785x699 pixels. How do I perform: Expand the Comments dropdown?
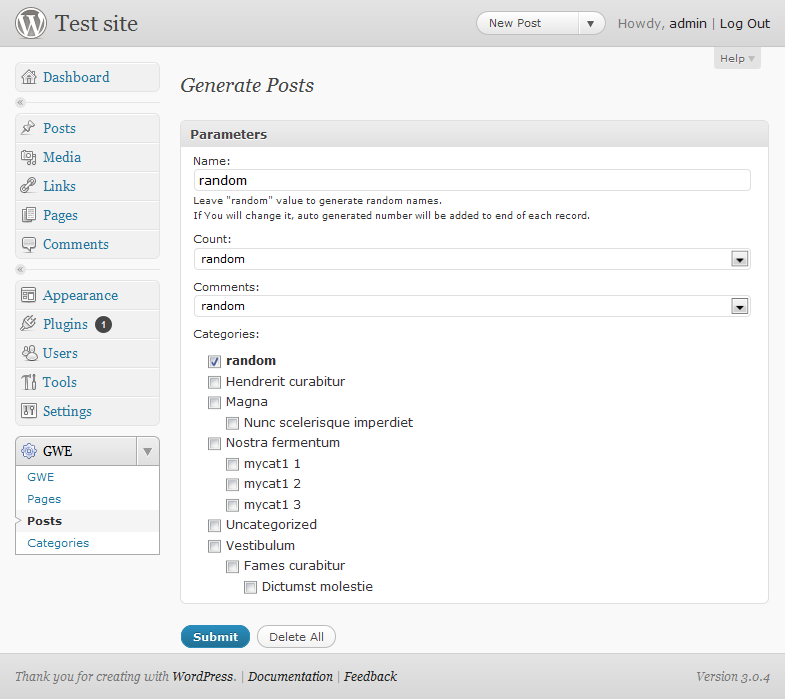click(x=472, y=306)
